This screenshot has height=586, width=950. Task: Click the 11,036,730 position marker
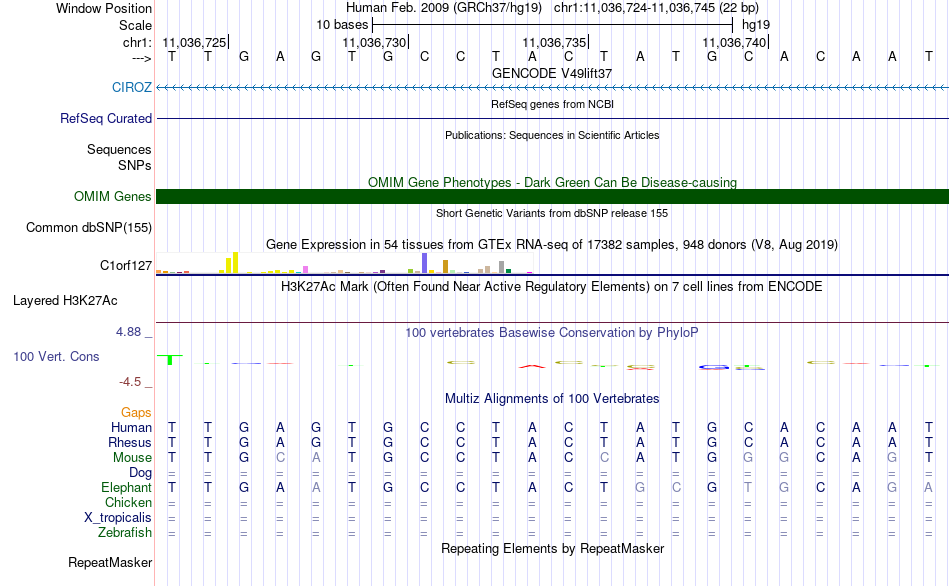pyautogui.click(x=375, y=42)
